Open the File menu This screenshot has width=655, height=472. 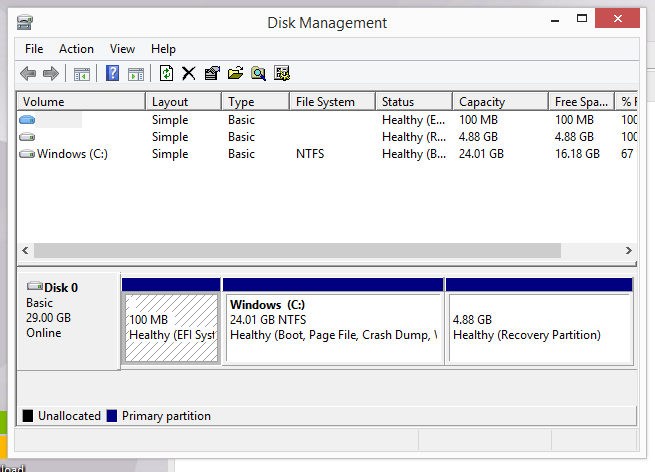click(x=34, y=48)
